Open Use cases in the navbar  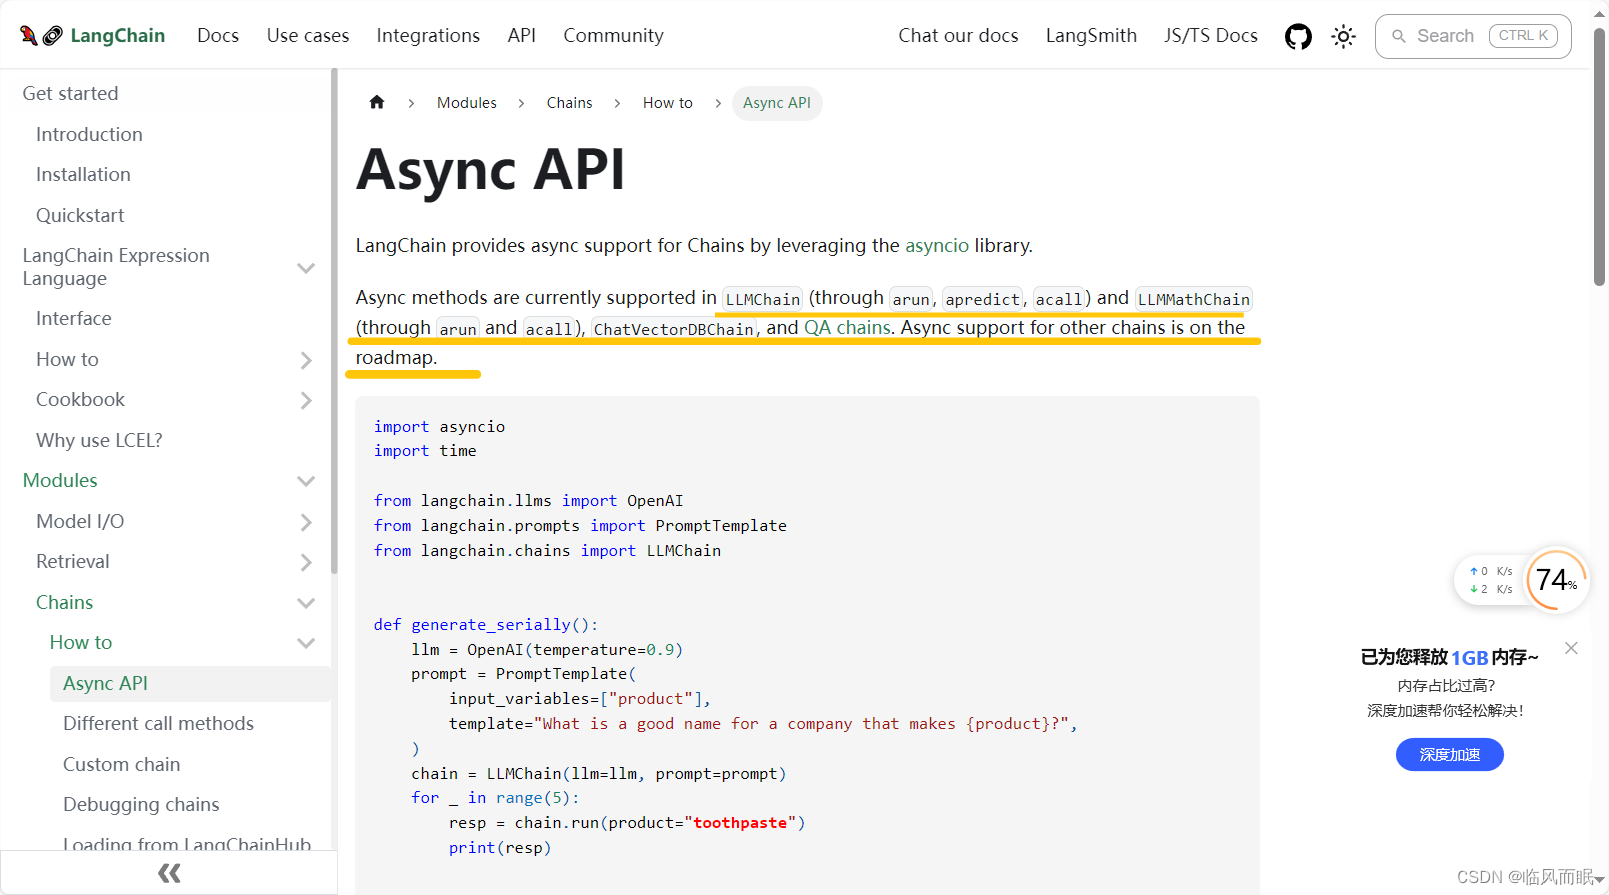(x=308, y=36)
